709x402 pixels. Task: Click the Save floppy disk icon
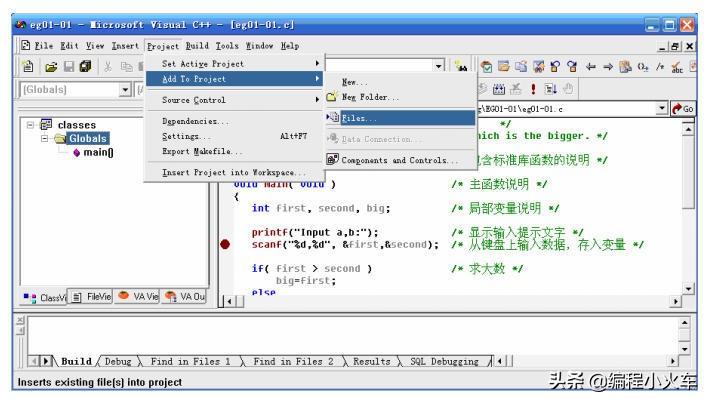point(69,67)
